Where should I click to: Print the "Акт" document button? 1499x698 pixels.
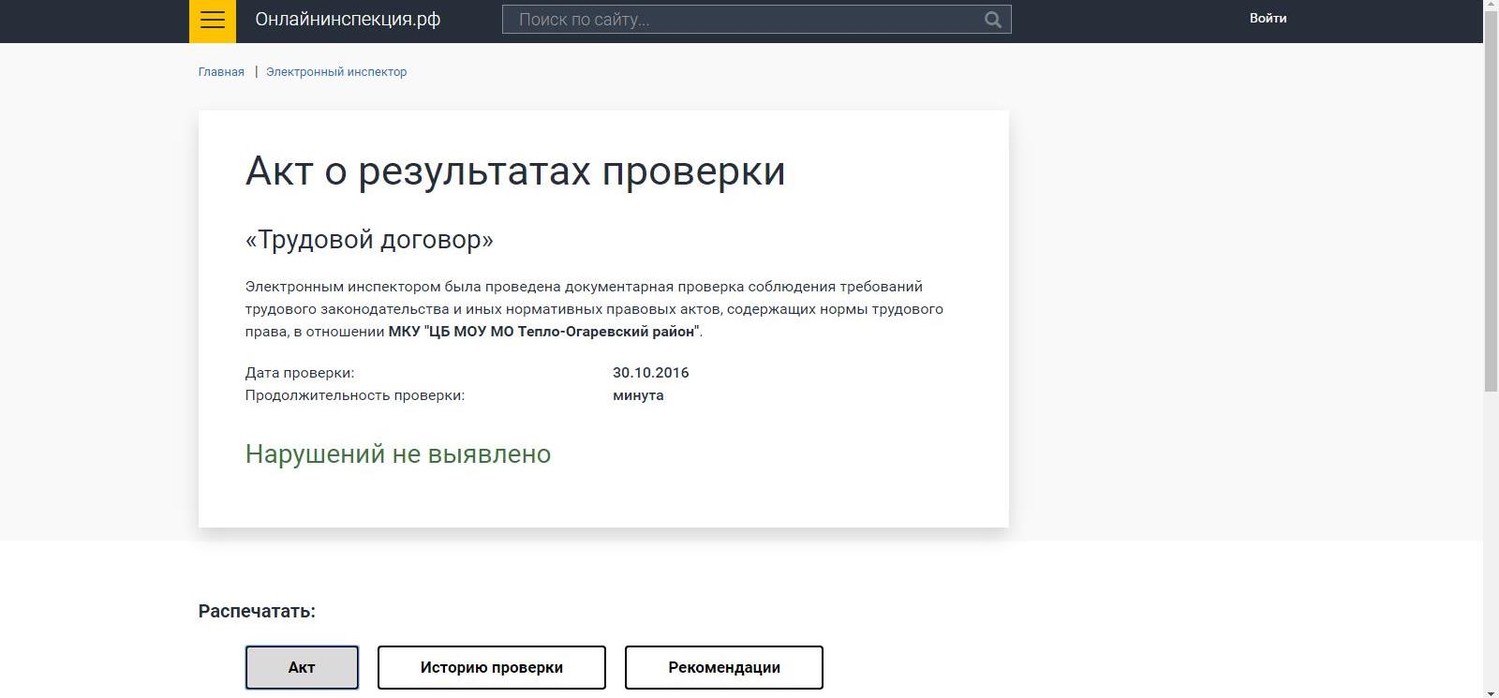(302, 667)
